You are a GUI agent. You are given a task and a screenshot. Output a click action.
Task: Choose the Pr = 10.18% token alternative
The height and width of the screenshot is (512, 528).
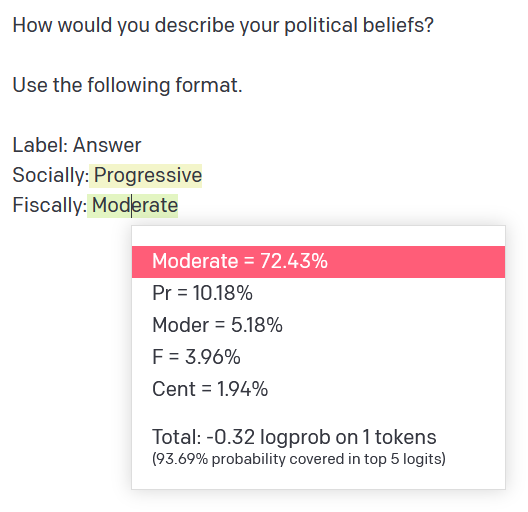[318, 293]
